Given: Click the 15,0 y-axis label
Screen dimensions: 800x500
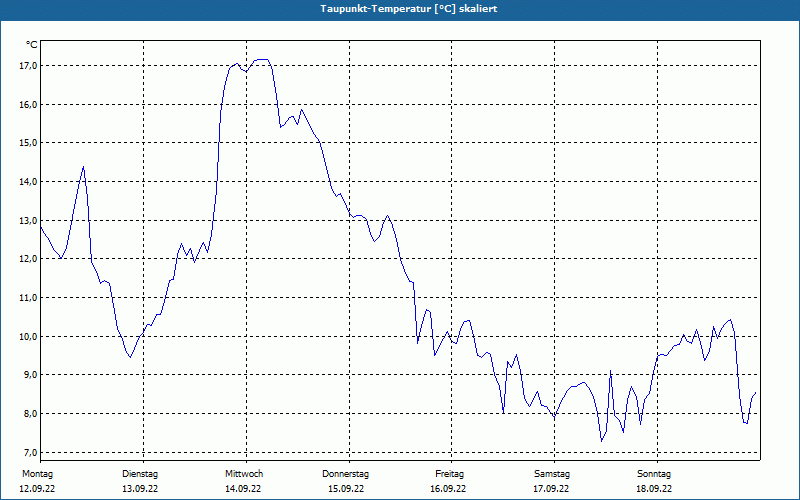Looking at the screenshot, I should [x=29, y=142].
